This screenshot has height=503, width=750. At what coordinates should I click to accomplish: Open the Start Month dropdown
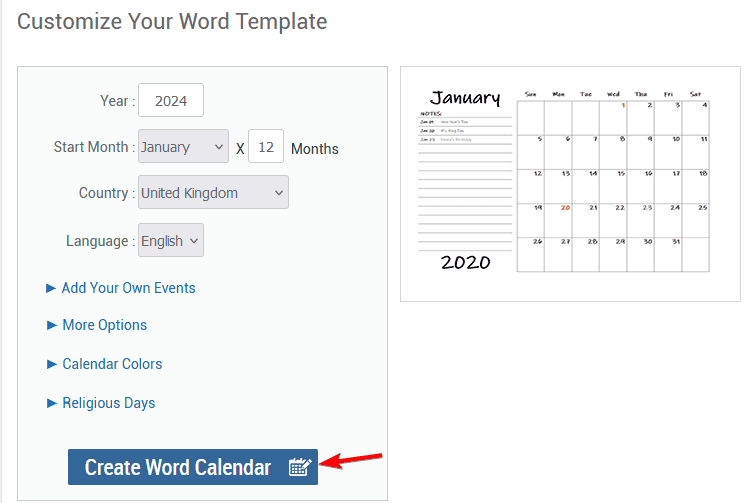pos(183,146)
